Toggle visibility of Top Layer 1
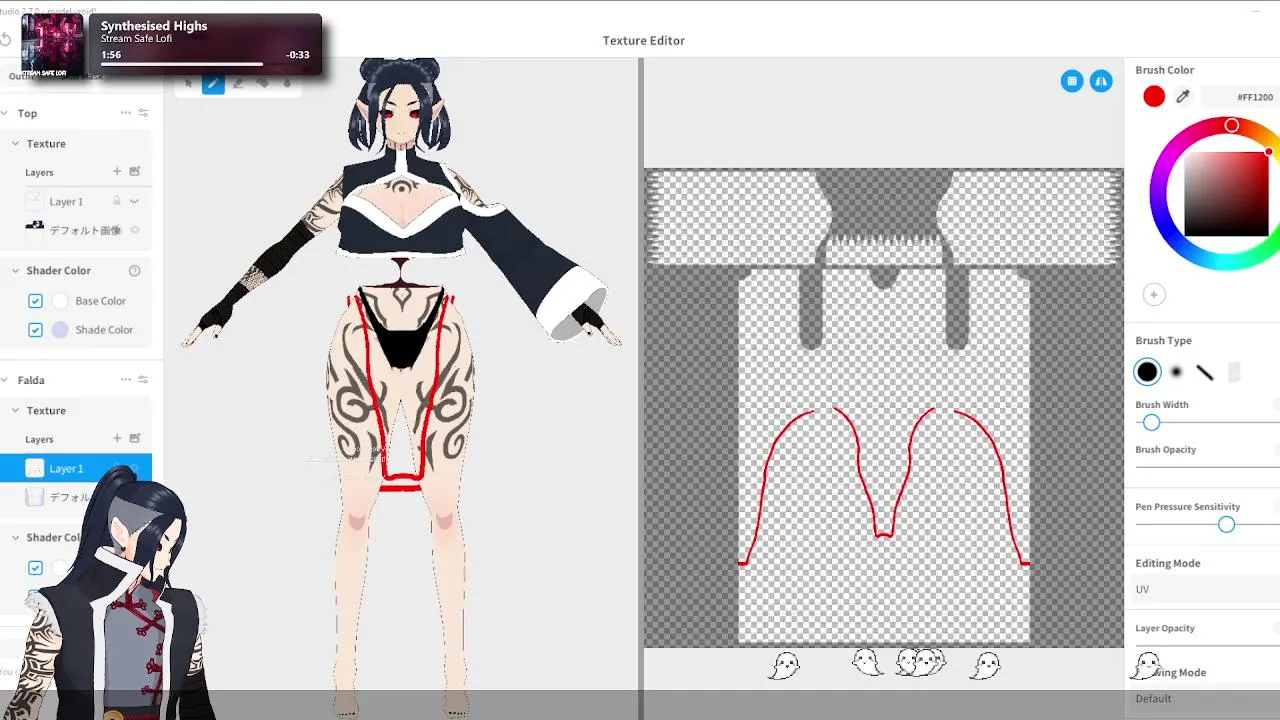This screenshot has height=720, width=1280. coord(135,201)
